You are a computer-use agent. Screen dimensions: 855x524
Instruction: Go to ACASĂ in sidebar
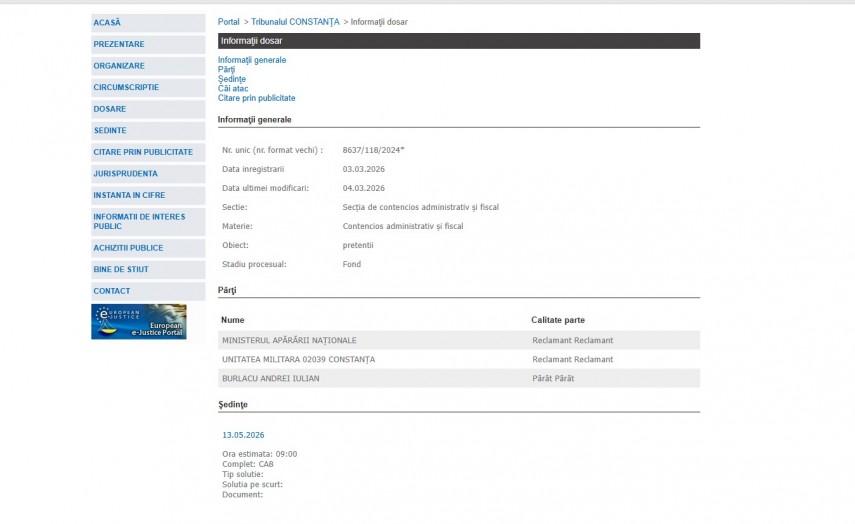107,22
